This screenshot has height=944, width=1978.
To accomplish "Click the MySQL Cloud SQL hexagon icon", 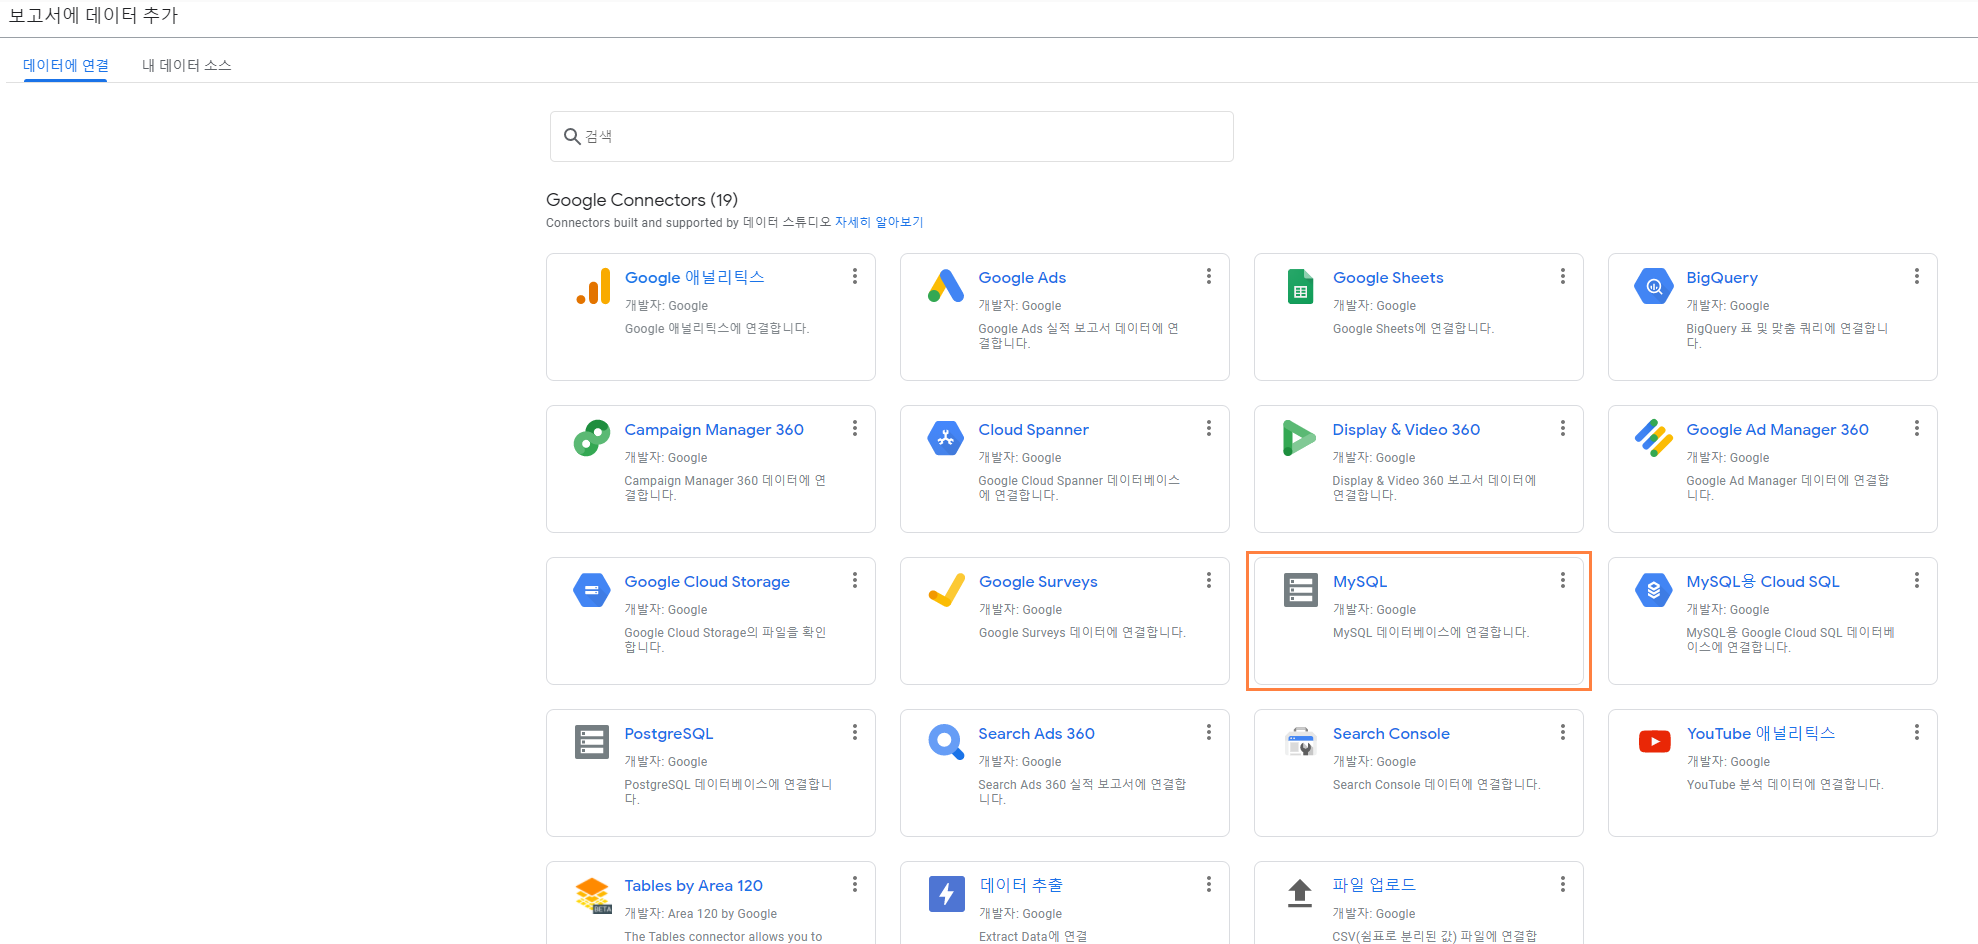I will (1654, 590).
